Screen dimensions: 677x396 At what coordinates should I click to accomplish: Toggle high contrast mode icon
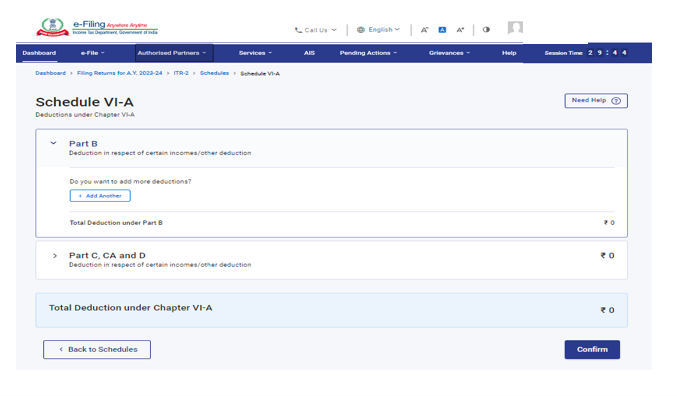click(486, 29)
